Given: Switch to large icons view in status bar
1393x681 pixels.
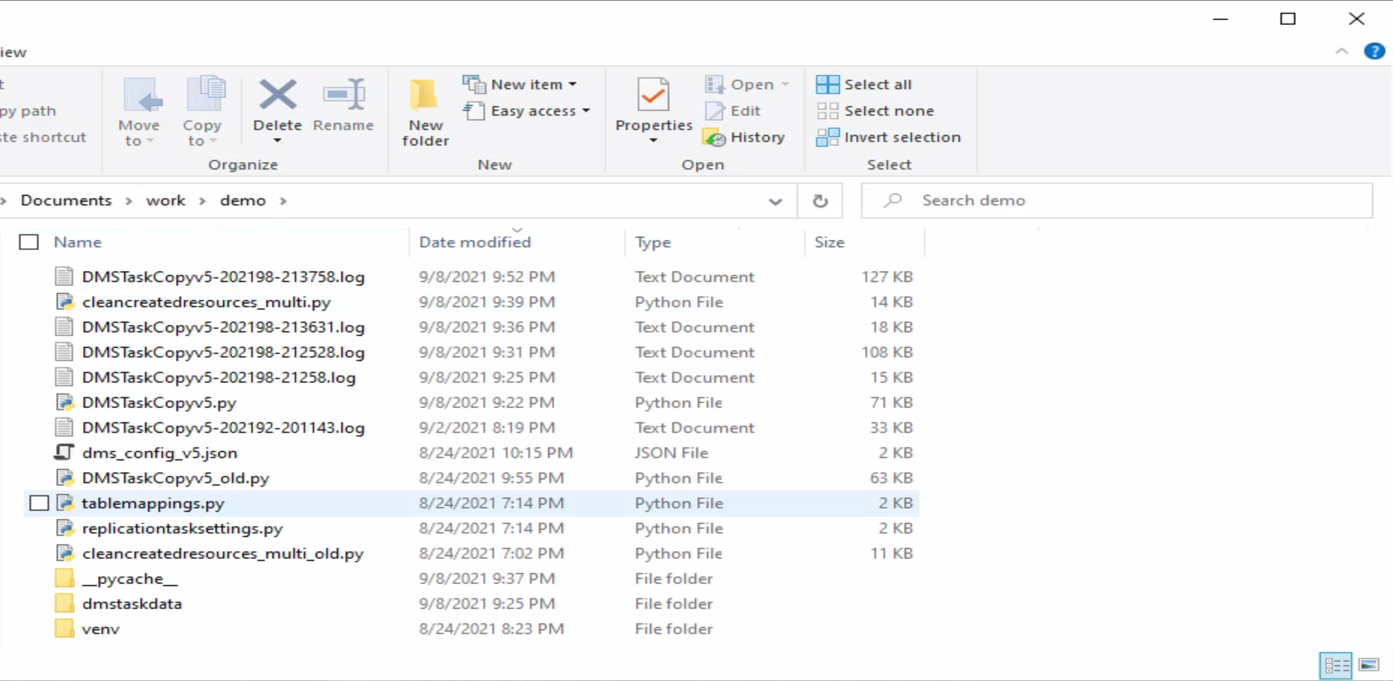Looking at the screenshot, I should [1369, 665].
